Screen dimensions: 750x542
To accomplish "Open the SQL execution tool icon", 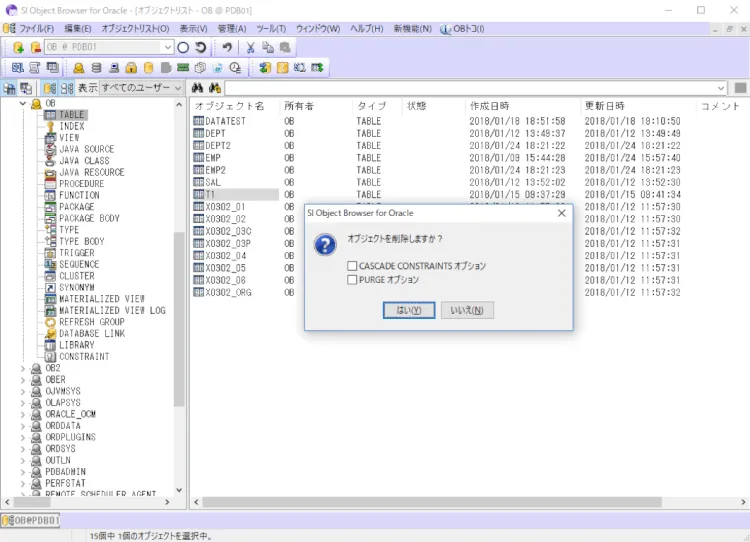I will pyautogui.click(x=18, y=68).
